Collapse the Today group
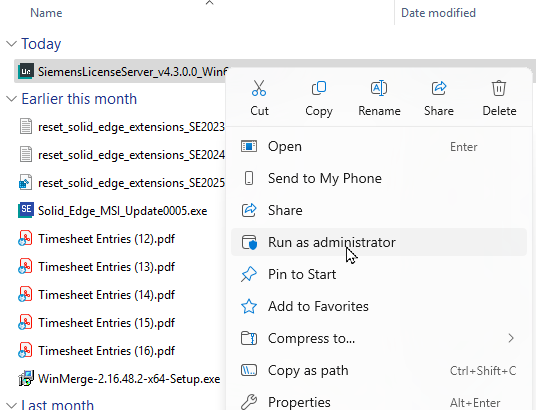 click(12, 44)
